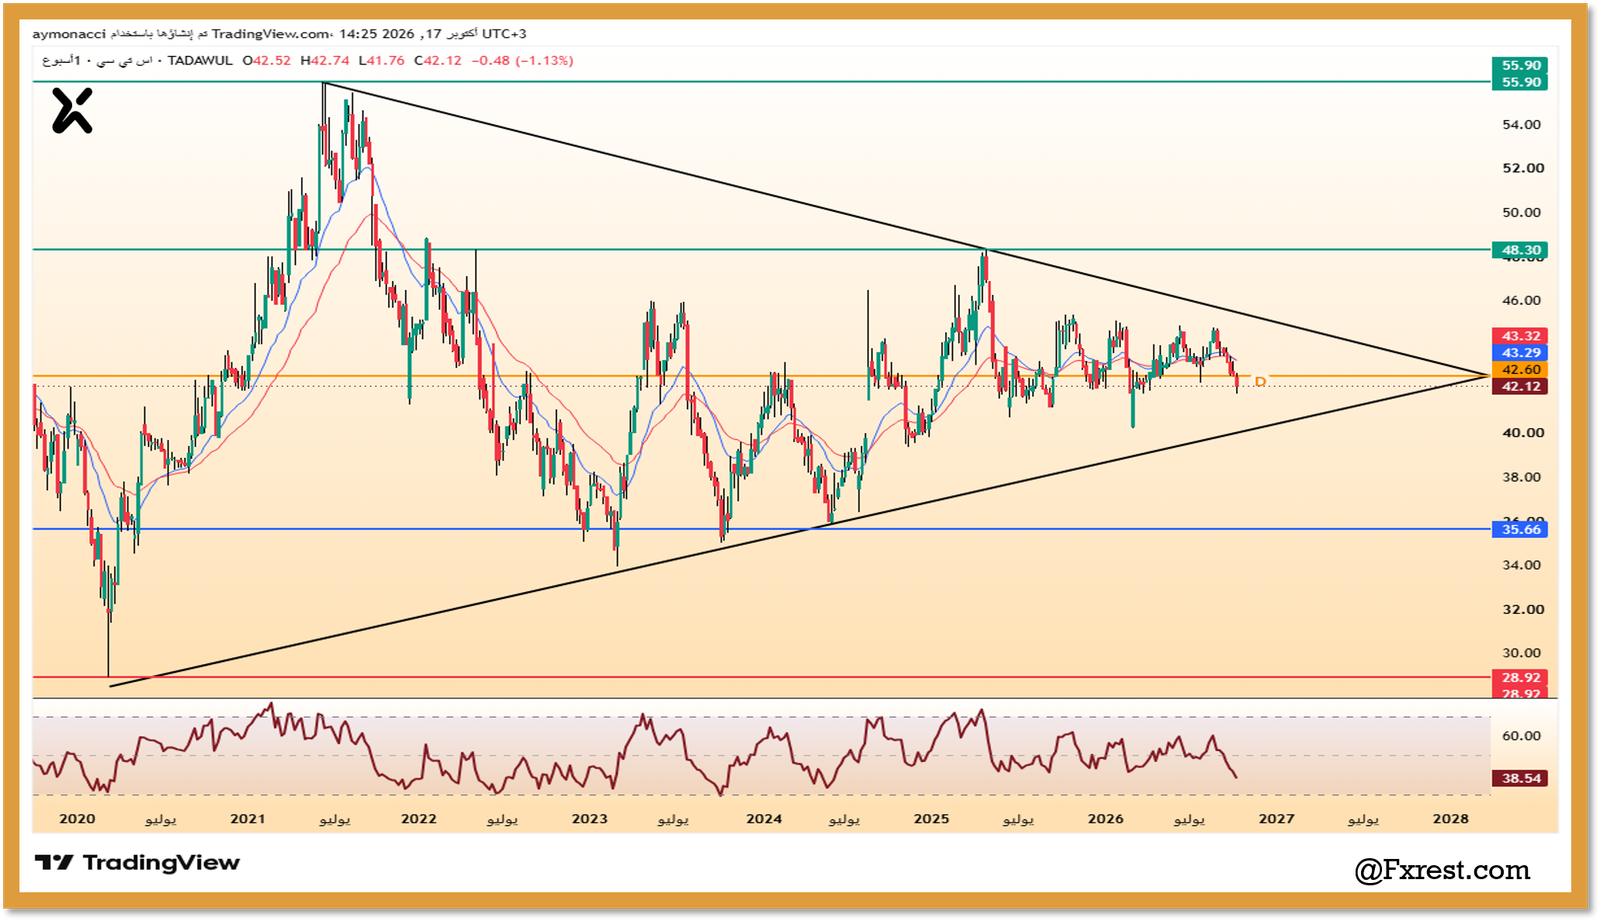Click the 2020 label on the time axis
This screenshot has height=921, width=1600.
(77, 819)
